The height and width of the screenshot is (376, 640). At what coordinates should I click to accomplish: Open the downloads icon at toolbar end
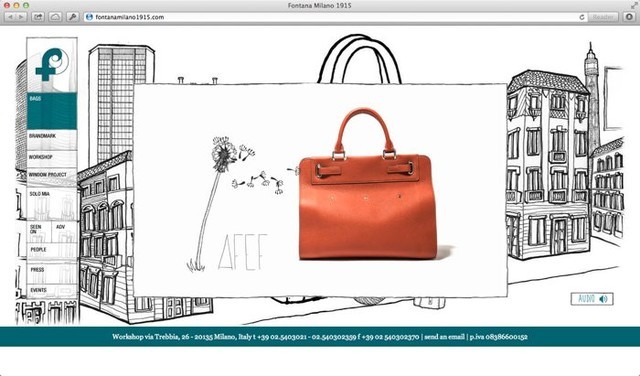coord(629,17)
